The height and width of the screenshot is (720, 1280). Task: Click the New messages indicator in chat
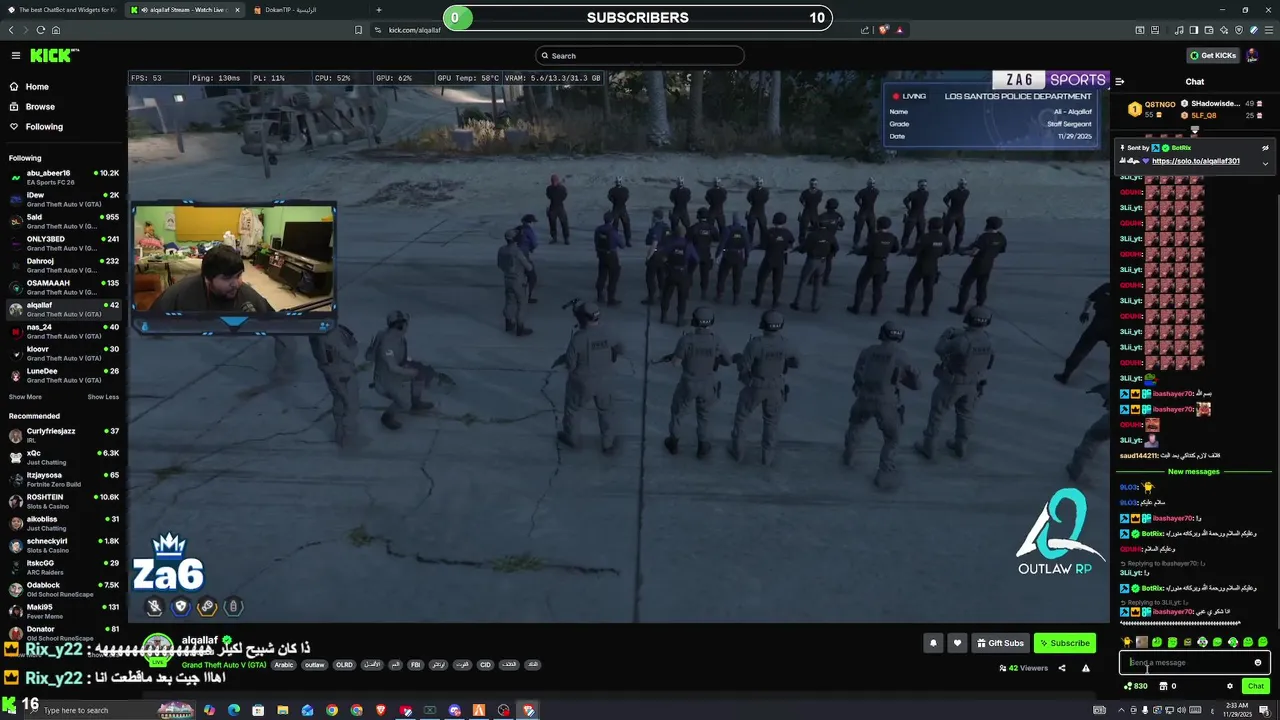point(1194,471)
